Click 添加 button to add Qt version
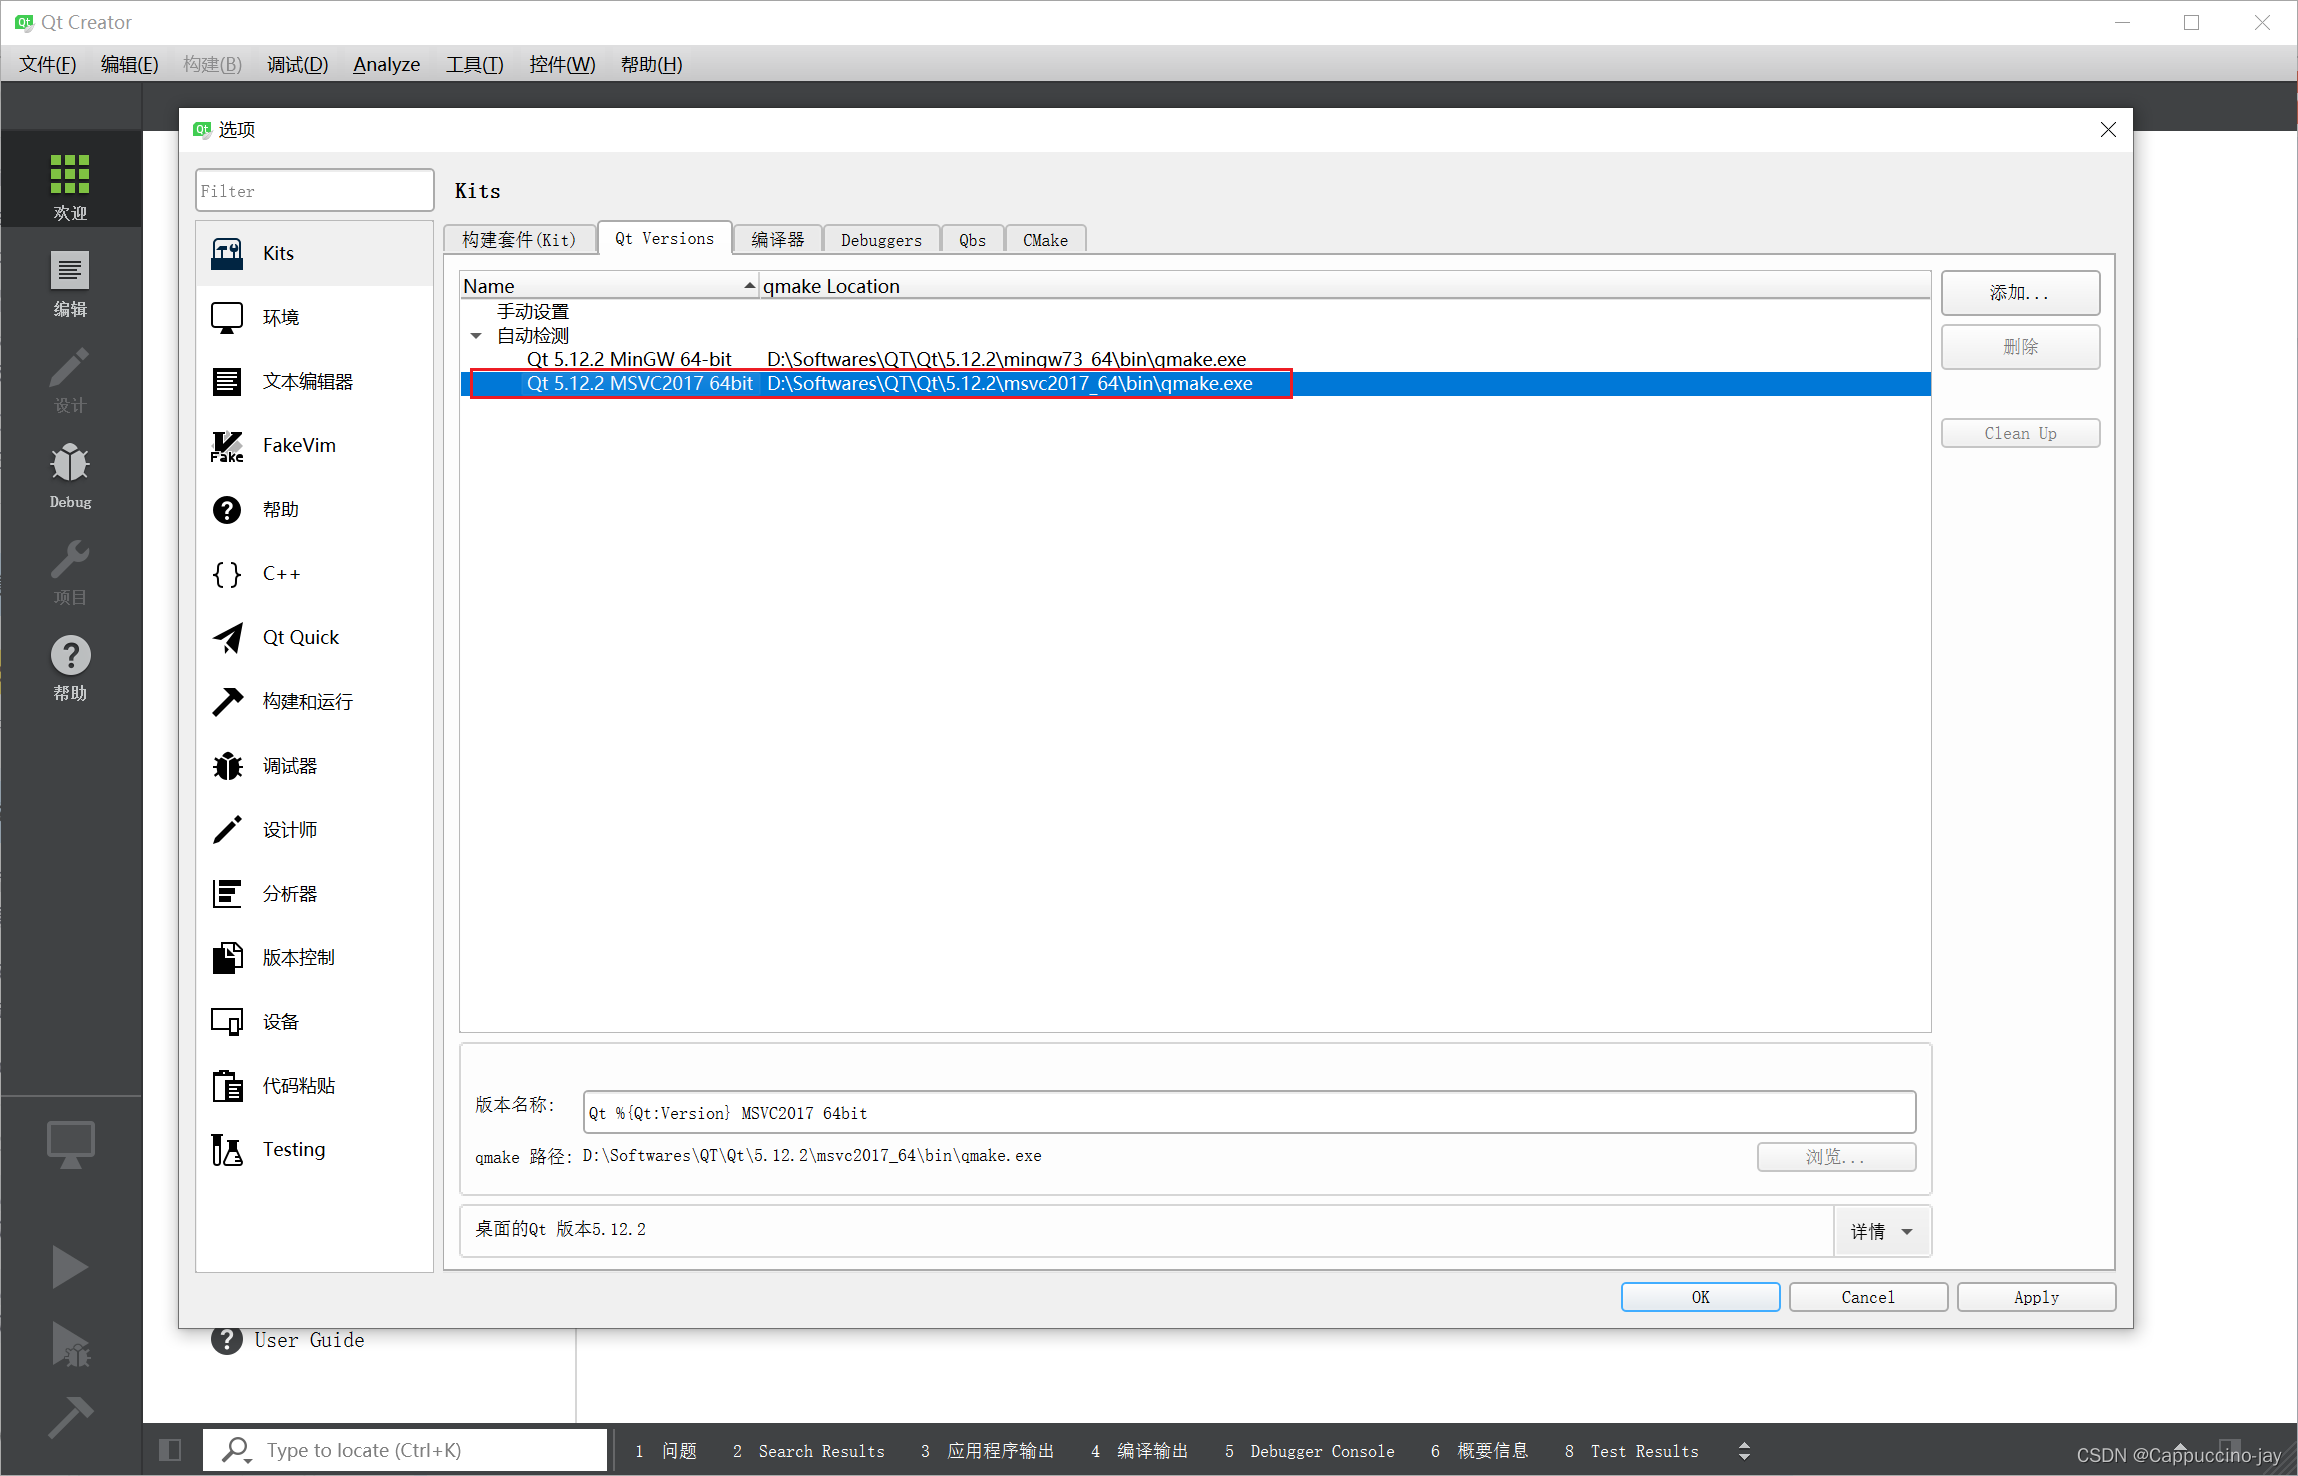This screenshot has width=2298, height=1476. pos(2022,292)
